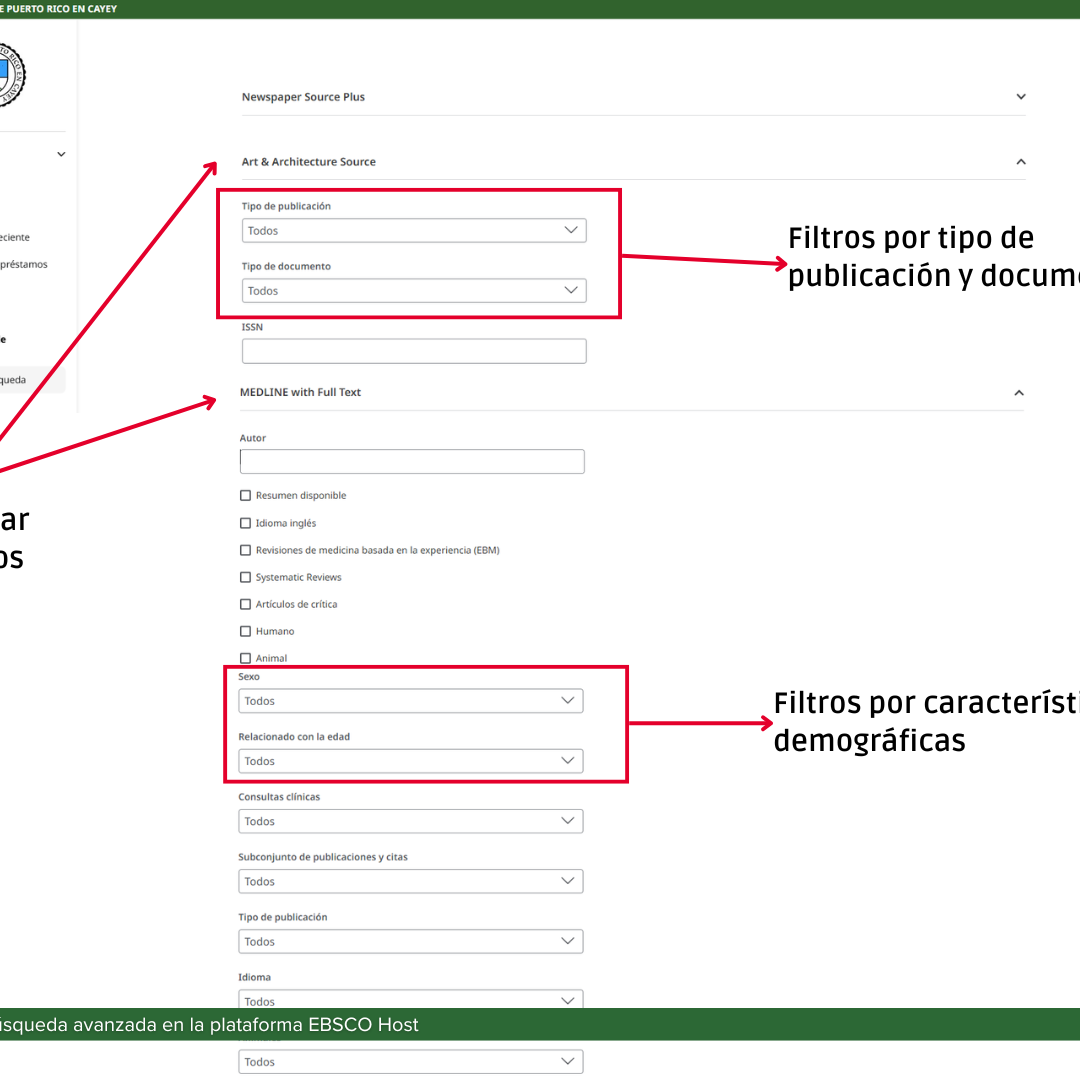Click the Autor input field under MEDLINE

(x=411, y=461)
